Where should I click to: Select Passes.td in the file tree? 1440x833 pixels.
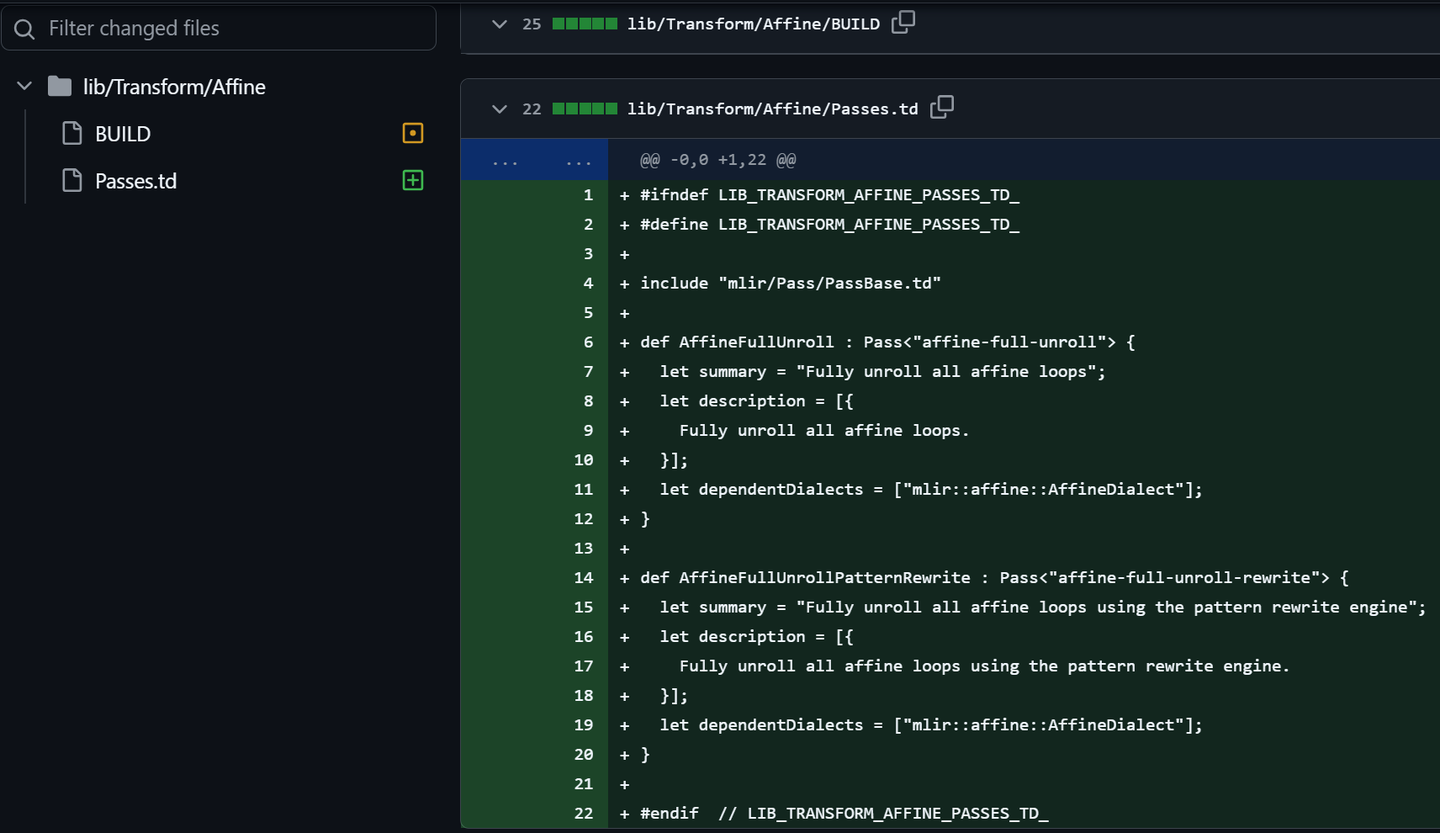[136, 181]
